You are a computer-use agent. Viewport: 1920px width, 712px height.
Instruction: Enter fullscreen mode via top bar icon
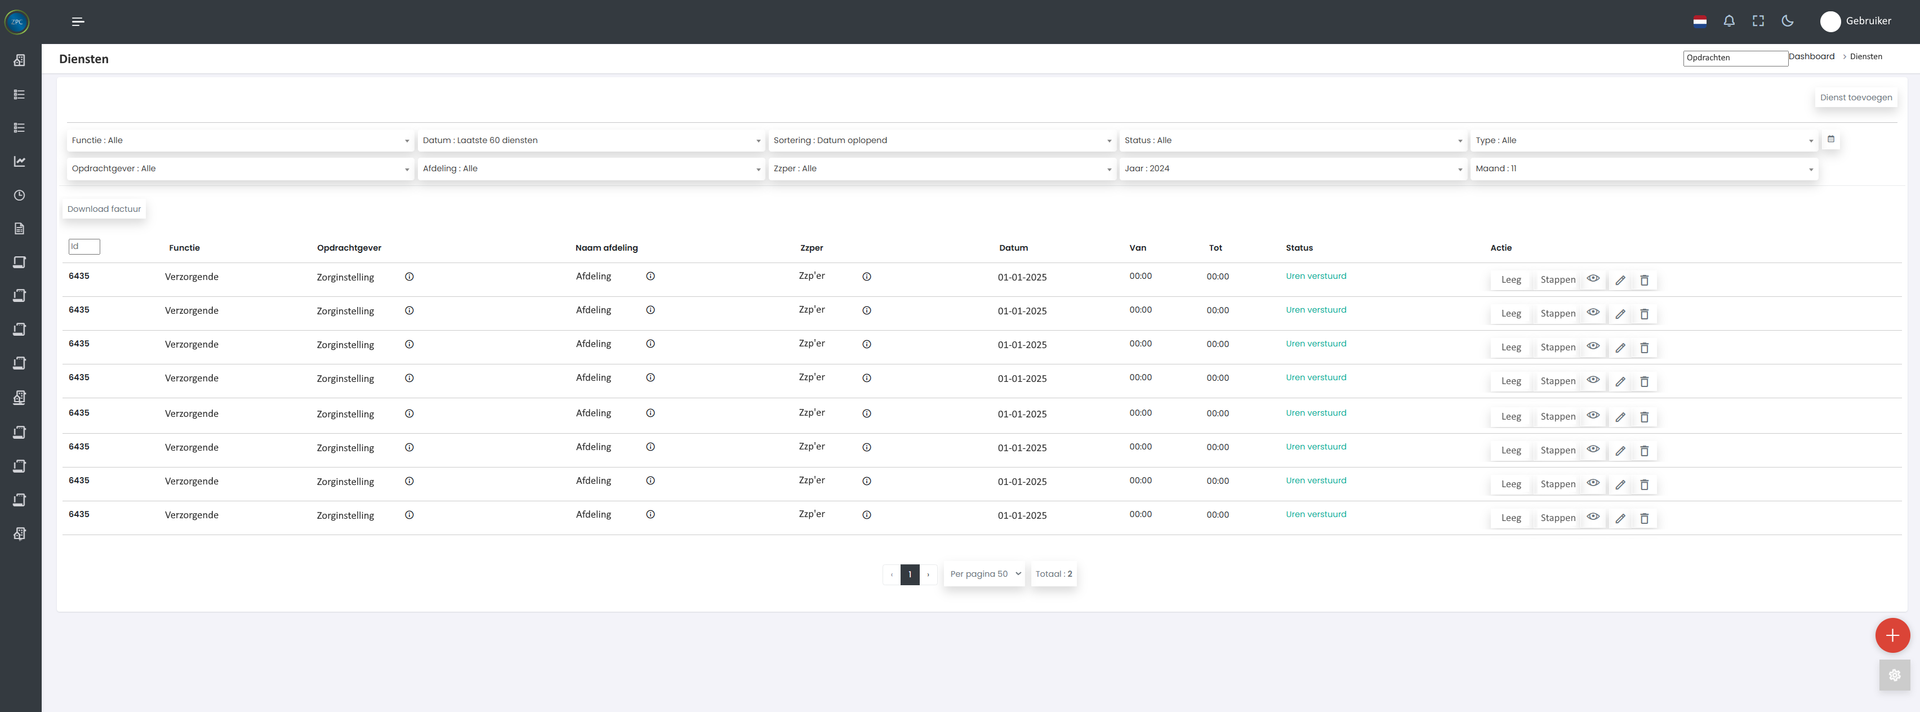point(1758,21)
